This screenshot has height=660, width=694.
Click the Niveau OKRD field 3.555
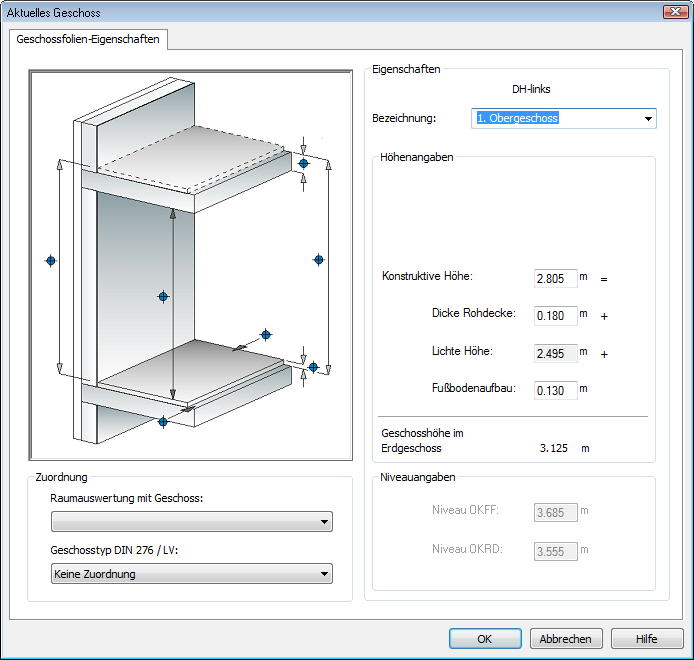(x=555, y=551)
